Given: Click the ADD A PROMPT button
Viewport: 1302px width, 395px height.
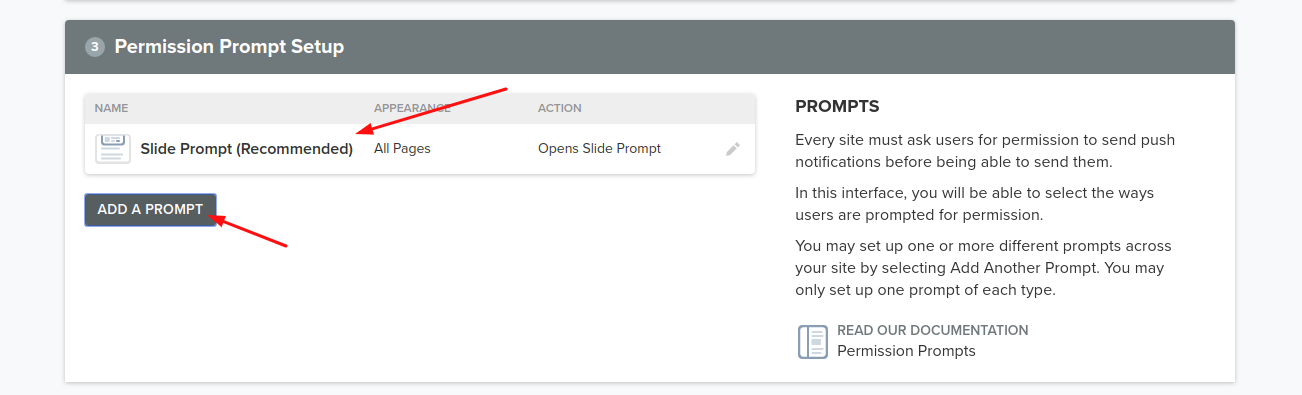Looking at the screenshot, I should [x=150, y=210].
